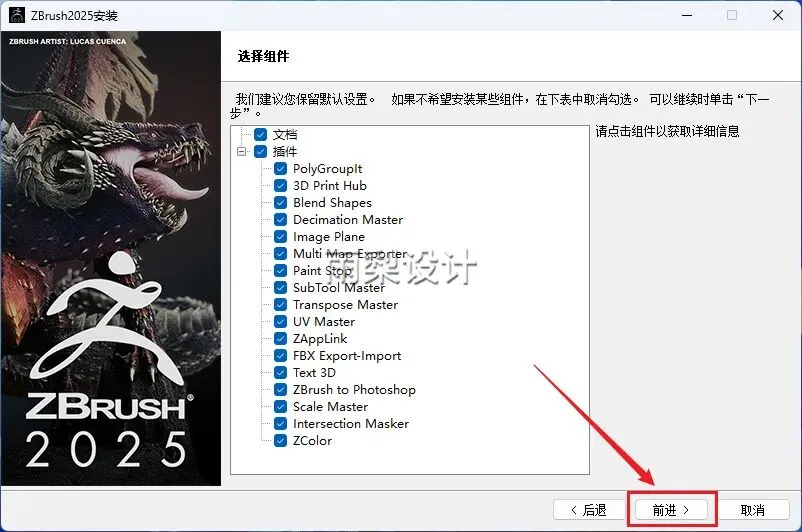Toggle the UV Master checkbox

pyautogui.click(x=280, y=321)
